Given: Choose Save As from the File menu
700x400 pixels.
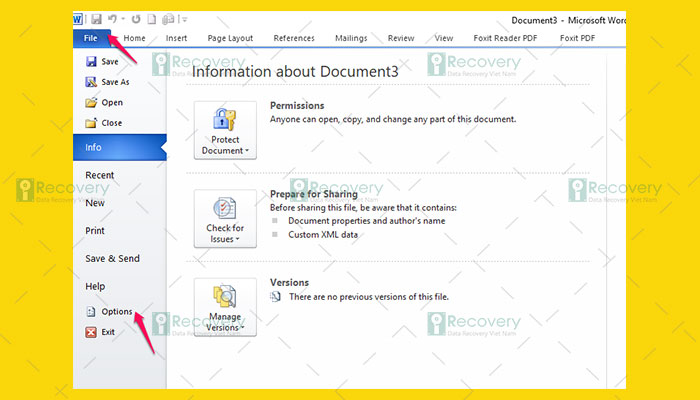Looking at the screenshot, I should tap(115, 82).
